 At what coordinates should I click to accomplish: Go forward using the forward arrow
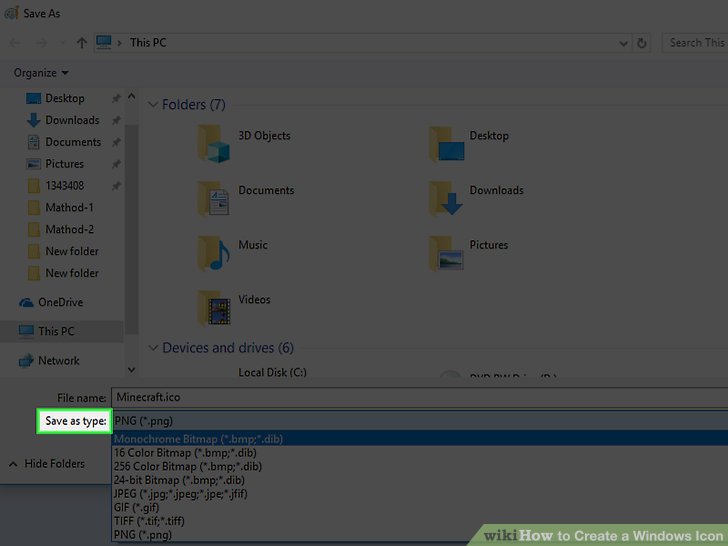pos(41,43)
